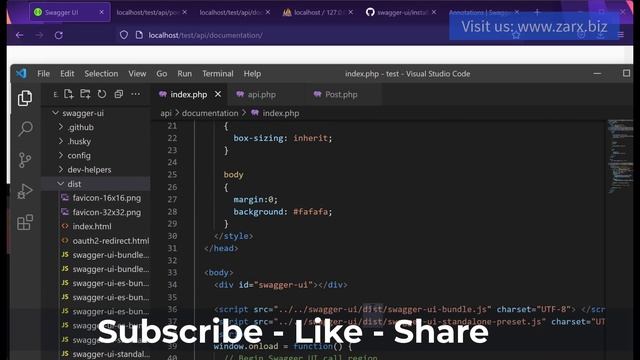
Task: Expand the .husky folder
Action: pyautogui.click(x=61, y=141)
